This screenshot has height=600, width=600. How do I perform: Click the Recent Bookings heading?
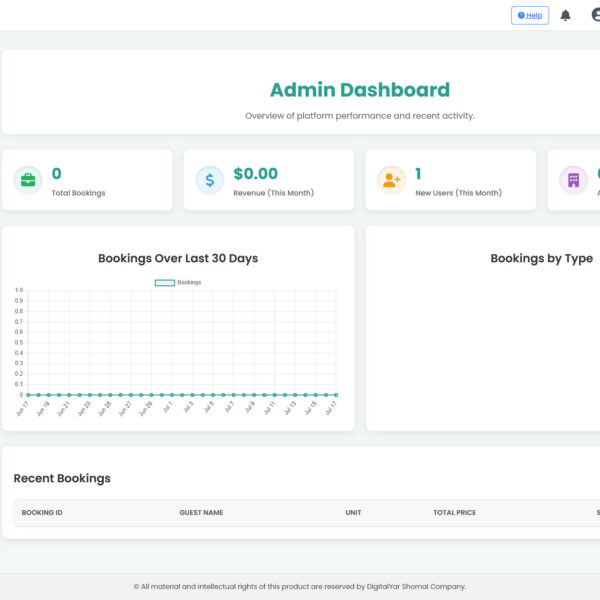click(x=62, y=478)
